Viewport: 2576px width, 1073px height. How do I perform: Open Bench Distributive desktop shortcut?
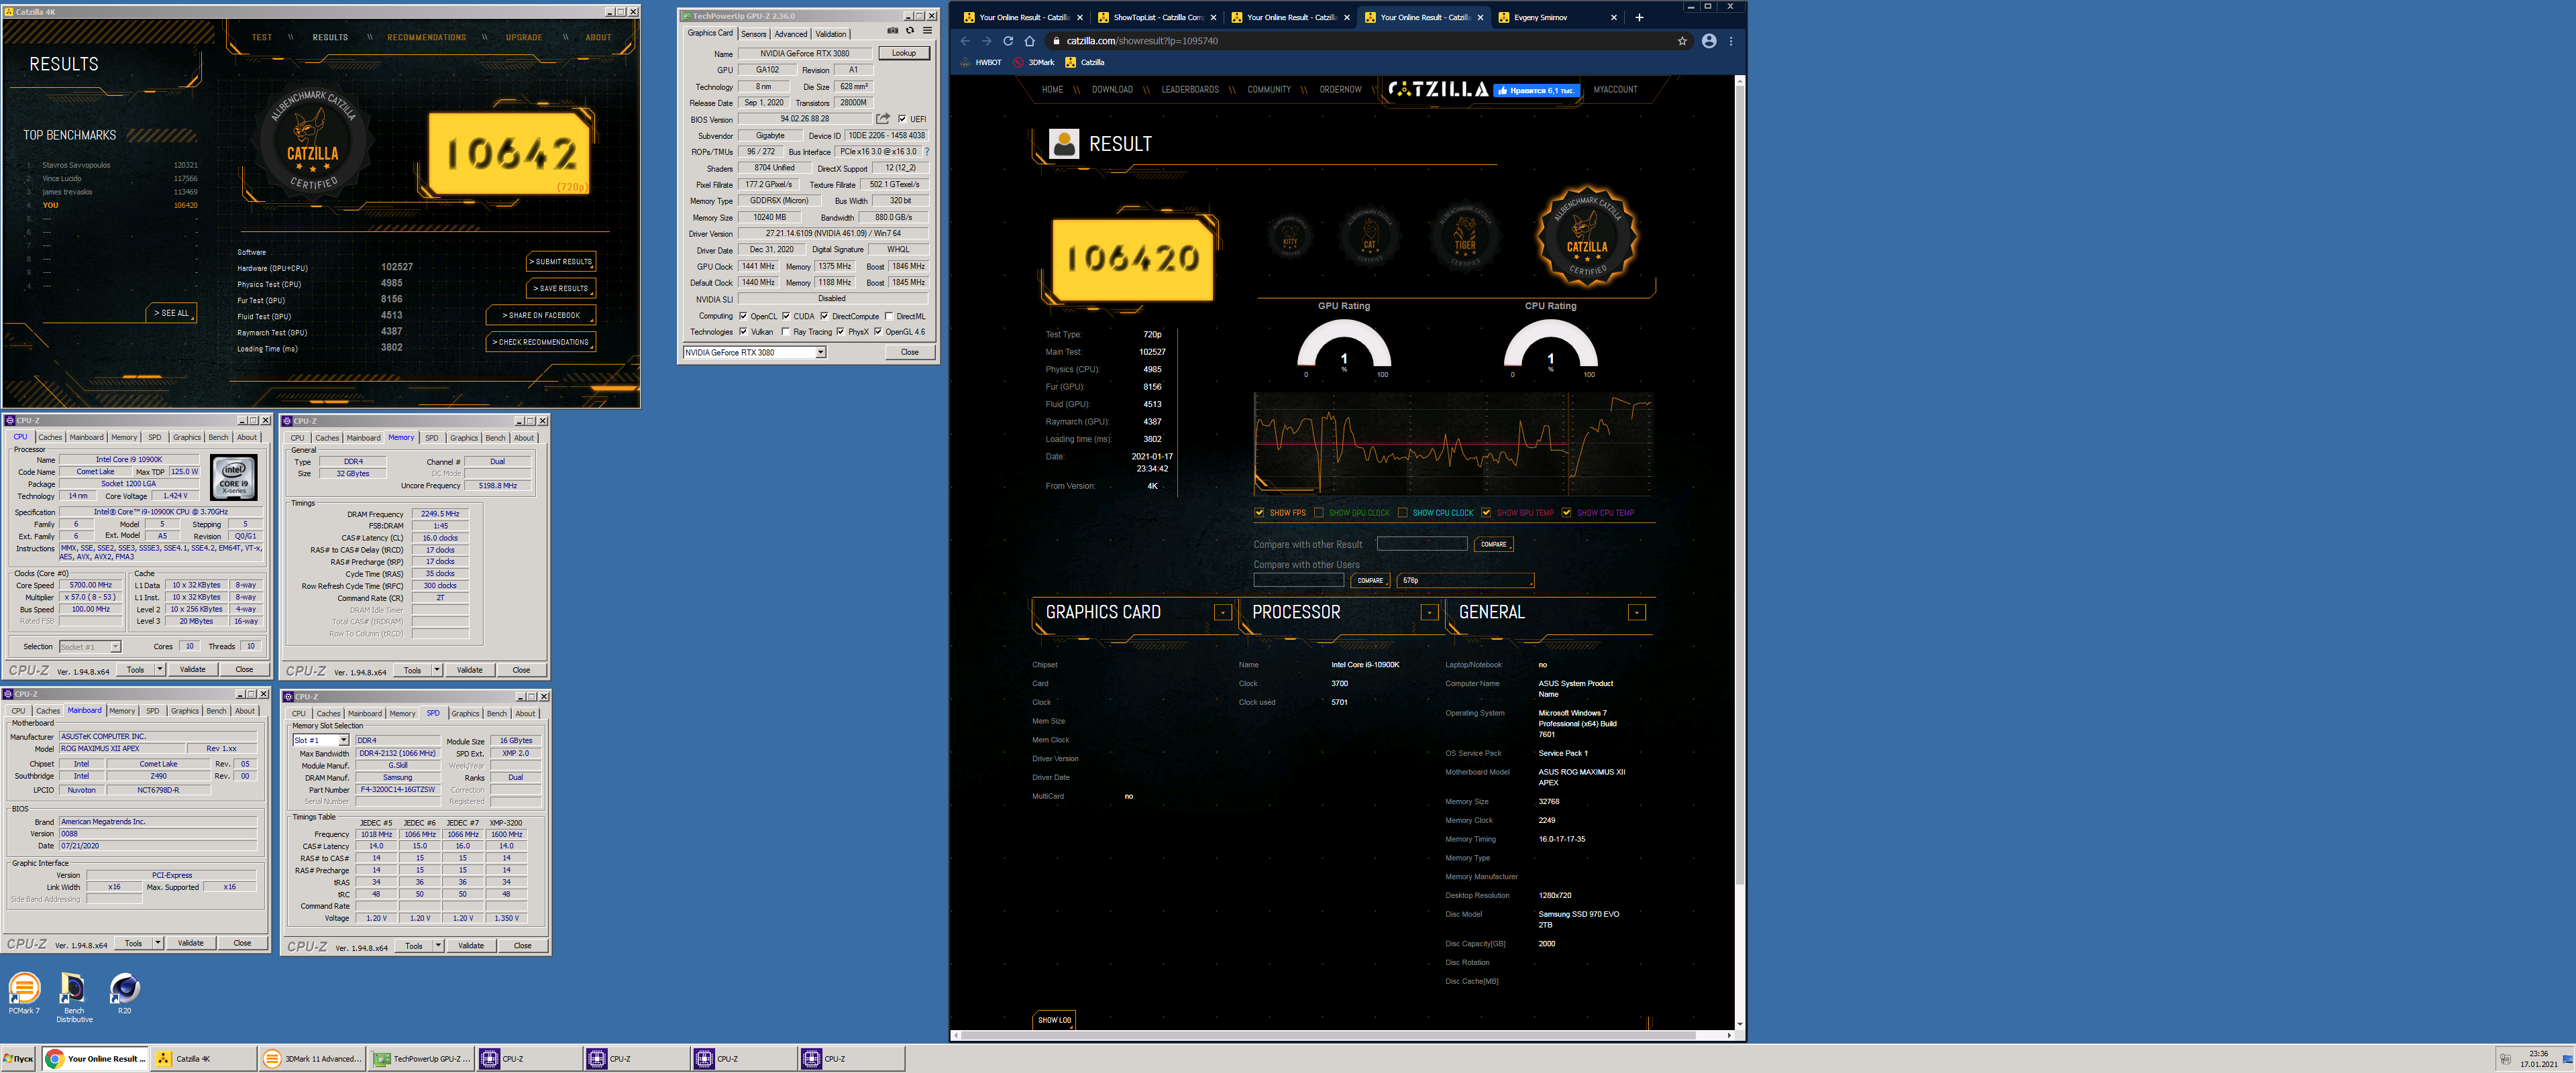[x=74, y=997]
